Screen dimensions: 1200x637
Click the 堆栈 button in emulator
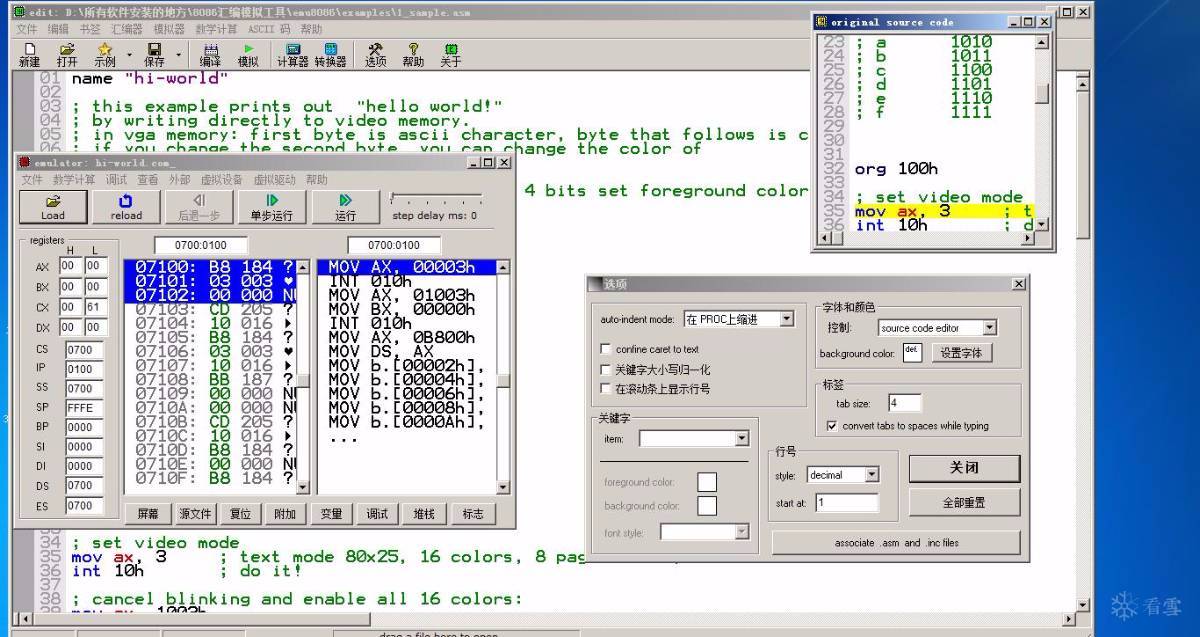[424, 514]
